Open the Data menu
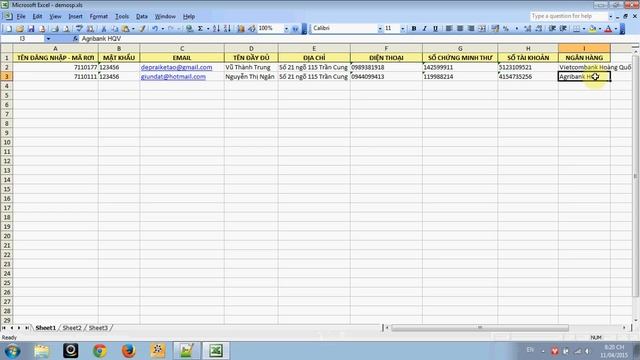 click(x=142, y=16)
